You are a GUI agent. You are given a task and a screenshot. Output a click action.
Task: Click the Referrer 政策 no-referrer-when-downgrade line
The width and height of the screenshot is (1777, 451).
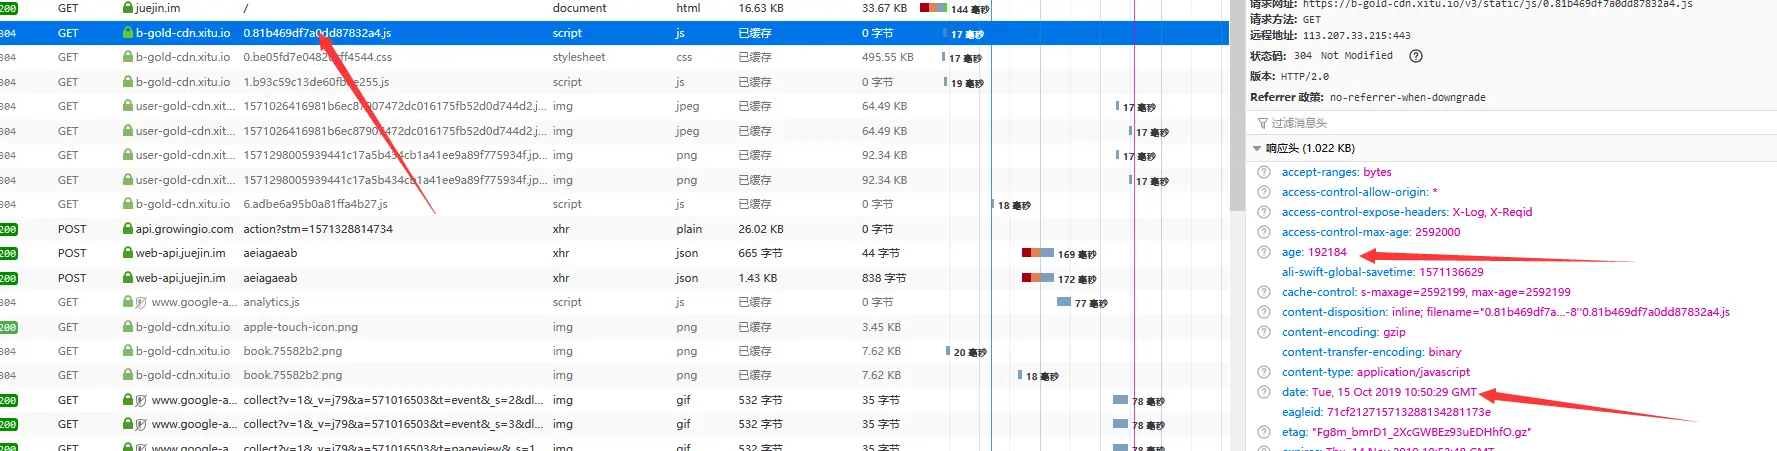(x=1367, y=97)
